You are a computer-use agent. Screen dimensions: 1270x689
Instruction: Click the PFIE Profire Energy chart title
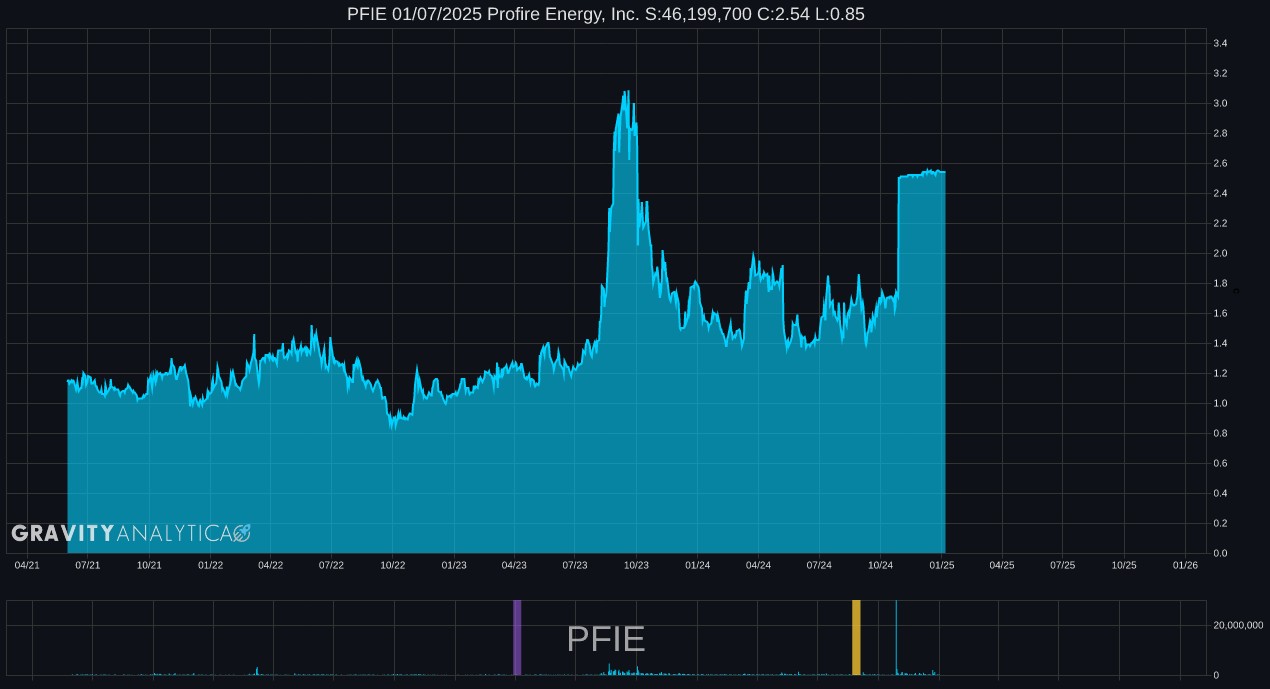click(606, 14)
